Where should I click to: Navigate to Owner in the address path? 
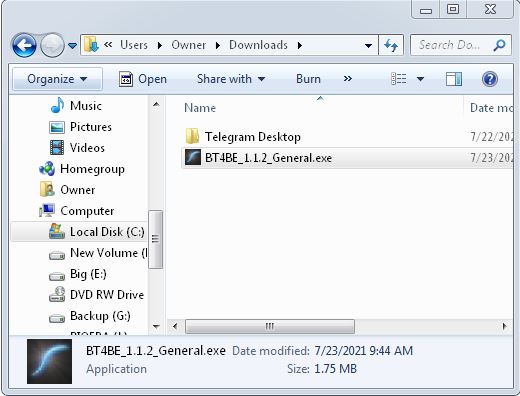(x=188, y=45)
